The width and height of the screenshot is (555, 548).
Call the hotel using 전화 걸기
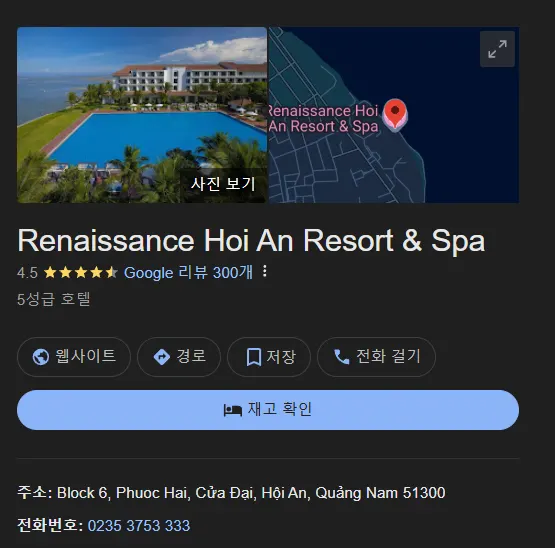pos(376,356)
